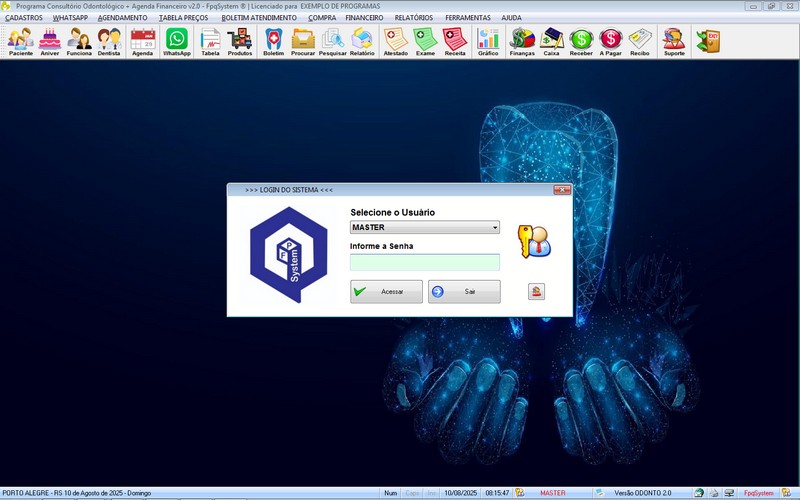
Task: Click the Informe a Senha password field
Action: (x=424, y=263)
